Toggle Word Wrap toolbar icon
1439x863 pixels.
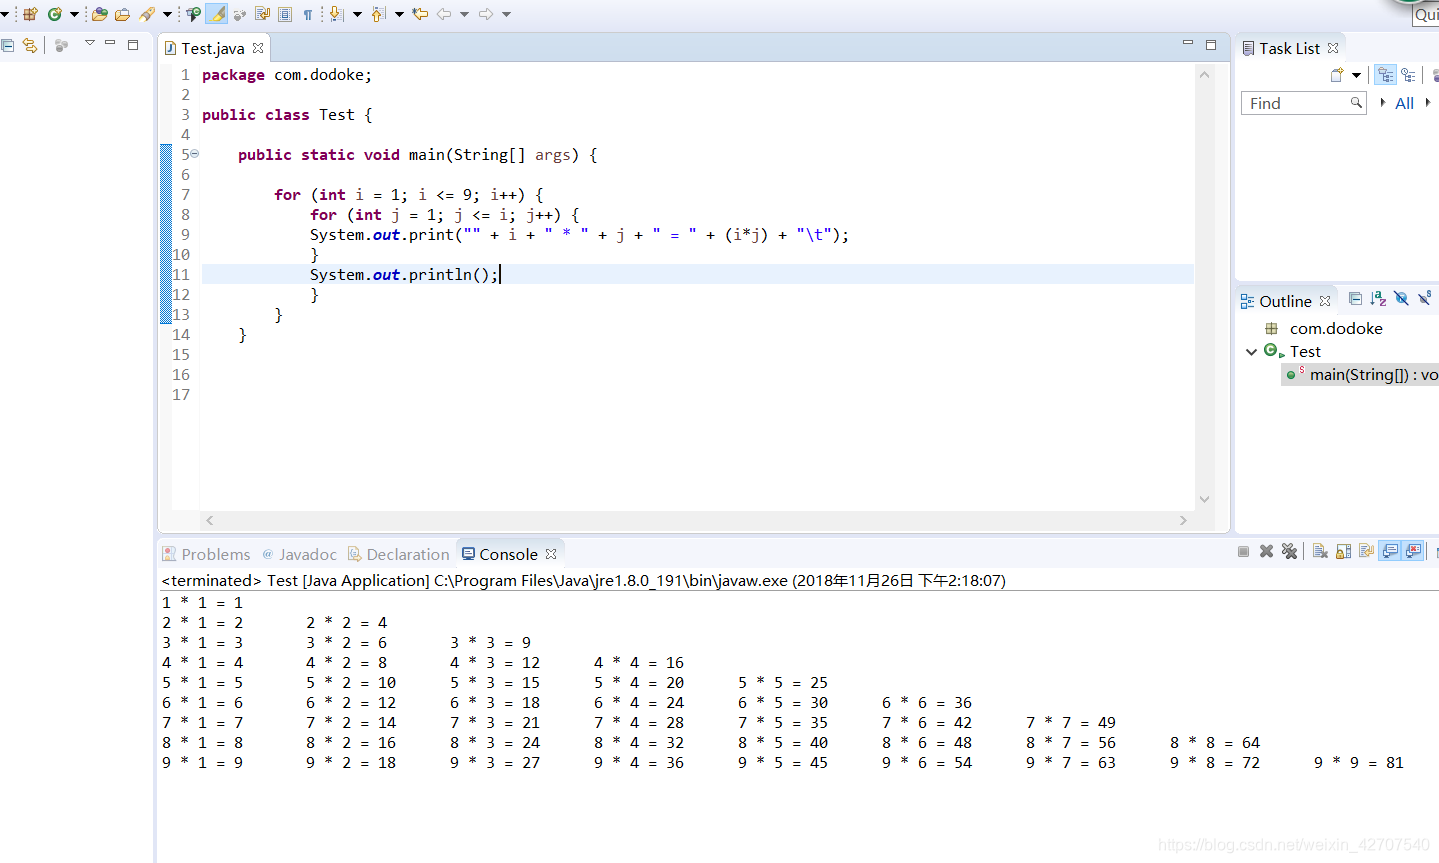(262, 14)
